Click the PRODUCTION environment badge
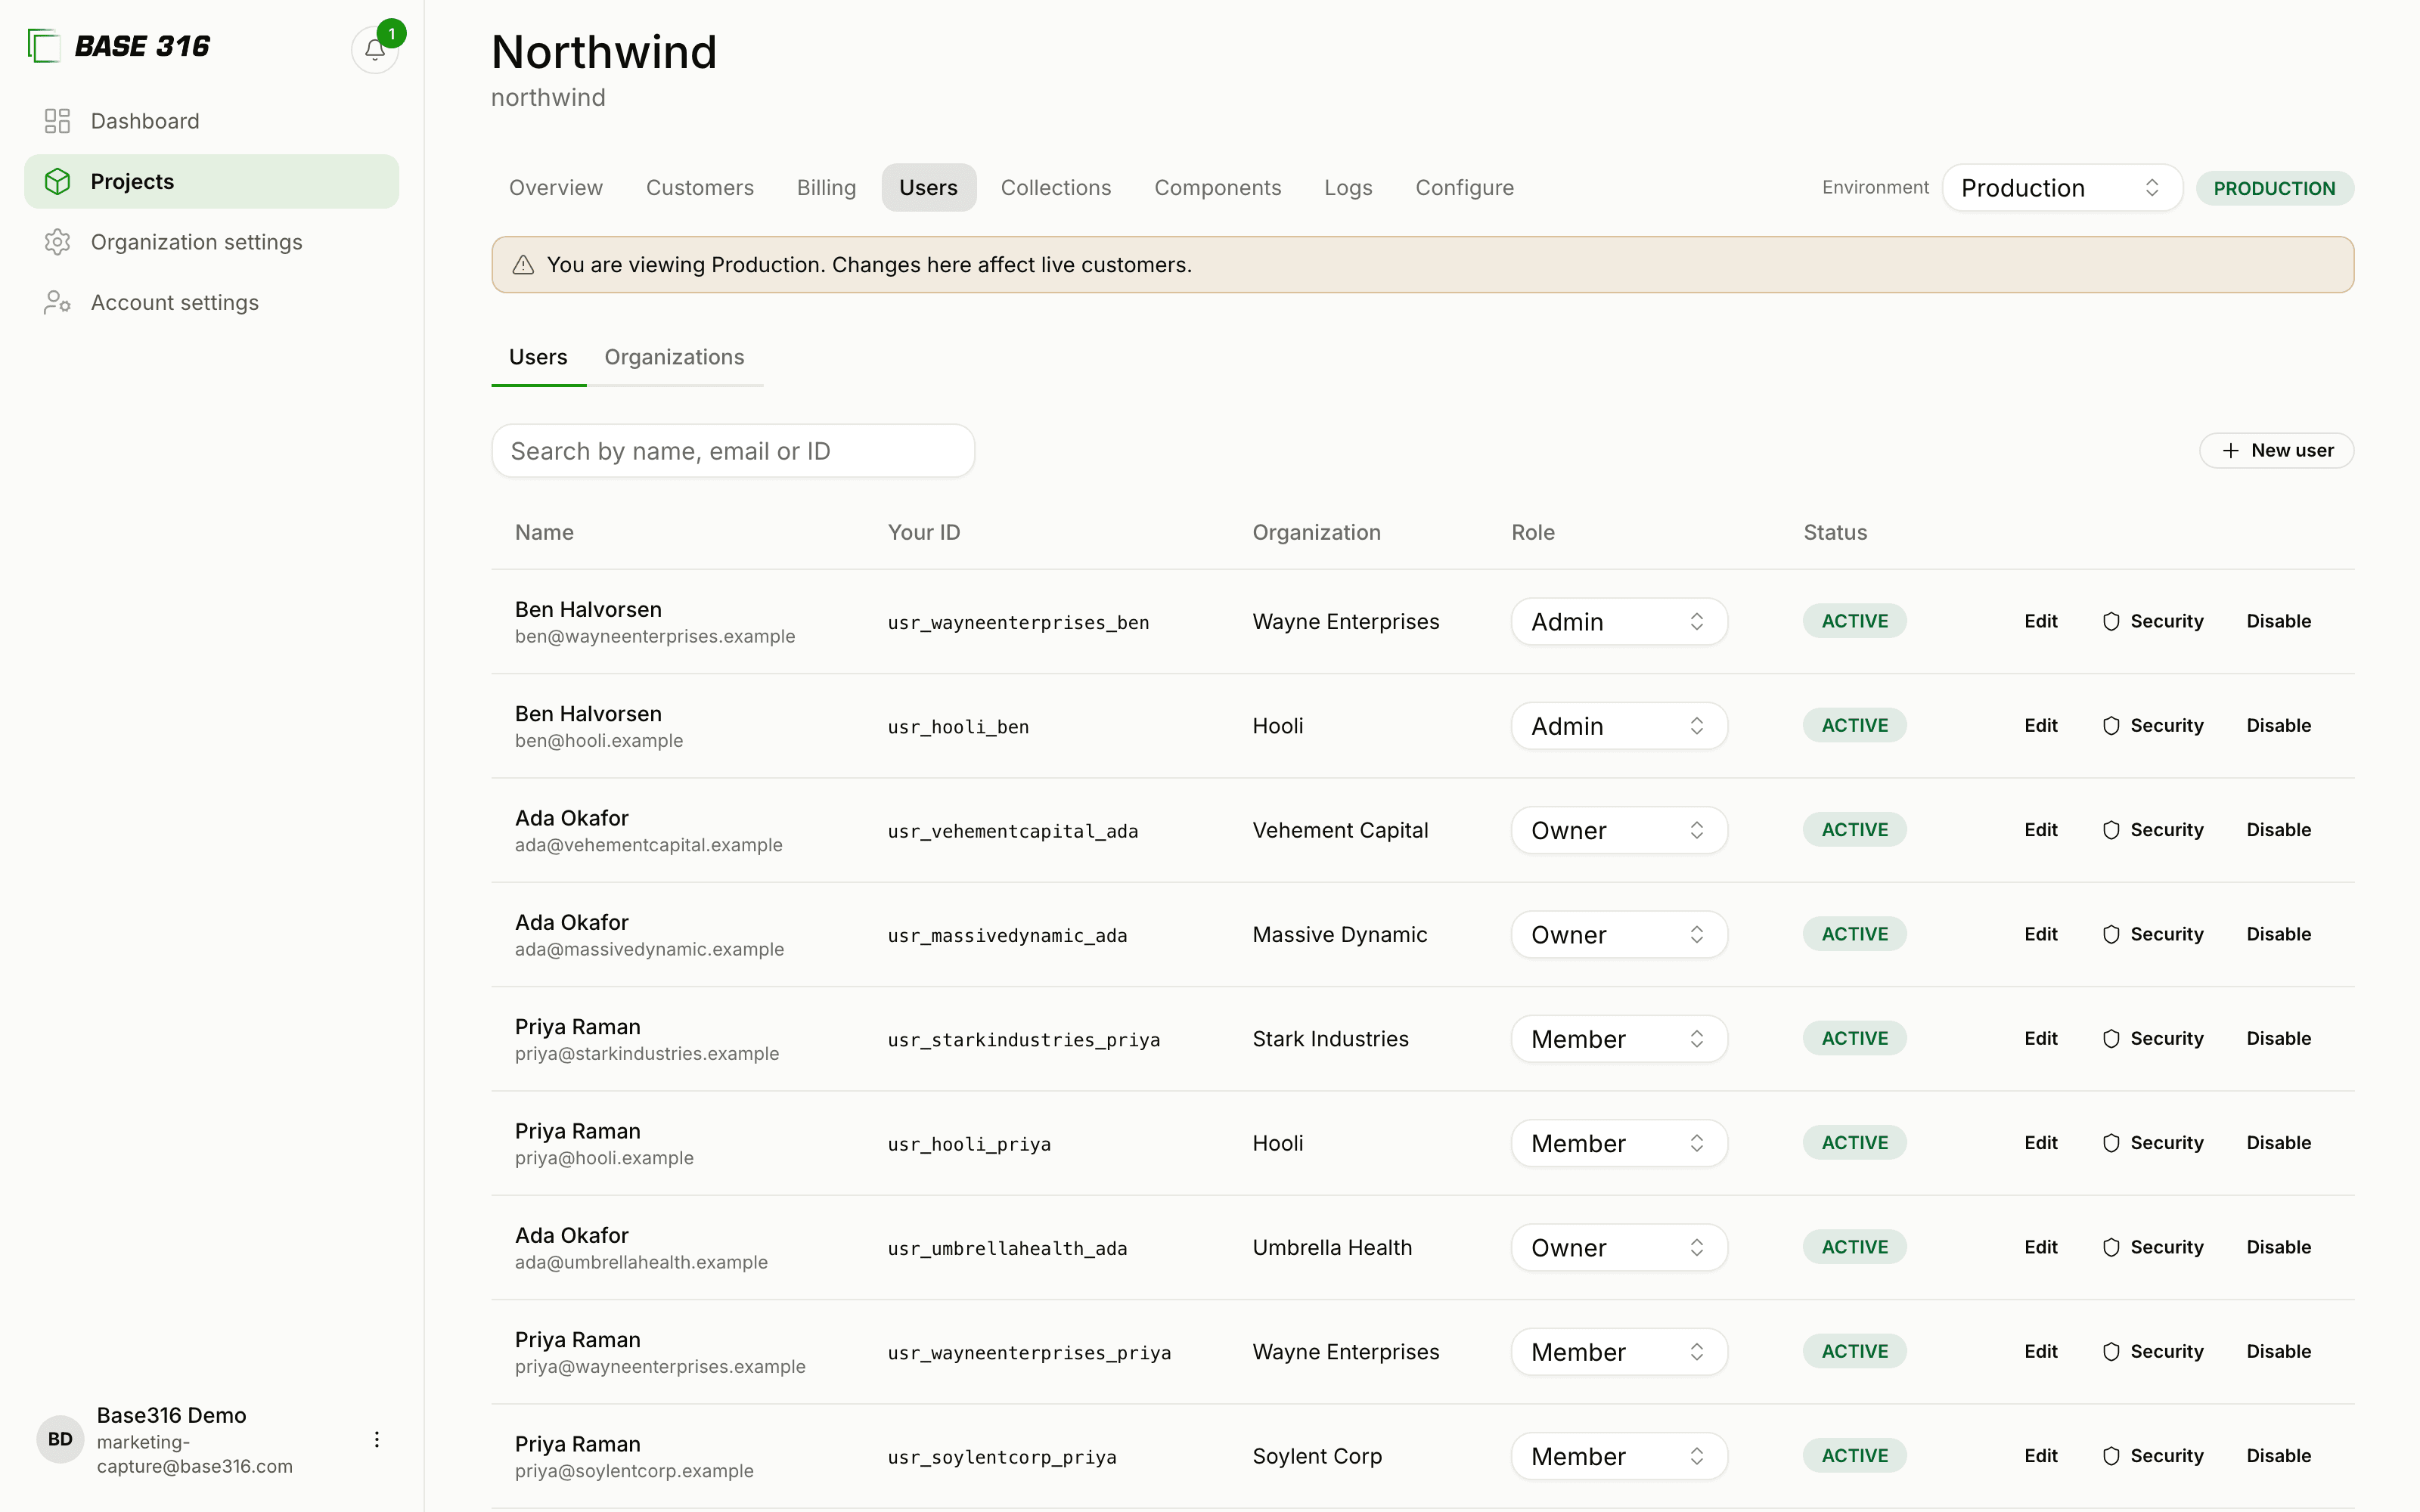Screen dimensions: 2420x1512 (x=2274, y=188)
